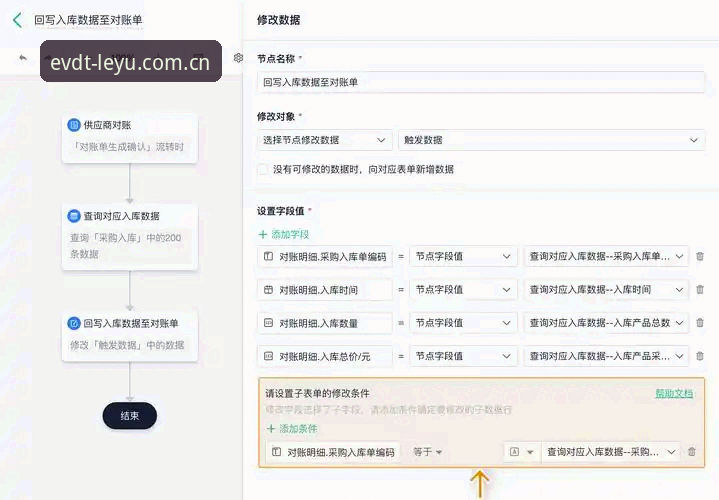Enable 没有可修改的数据时,向对应表单新增数据 checkbox

click(x=263, y=169)
